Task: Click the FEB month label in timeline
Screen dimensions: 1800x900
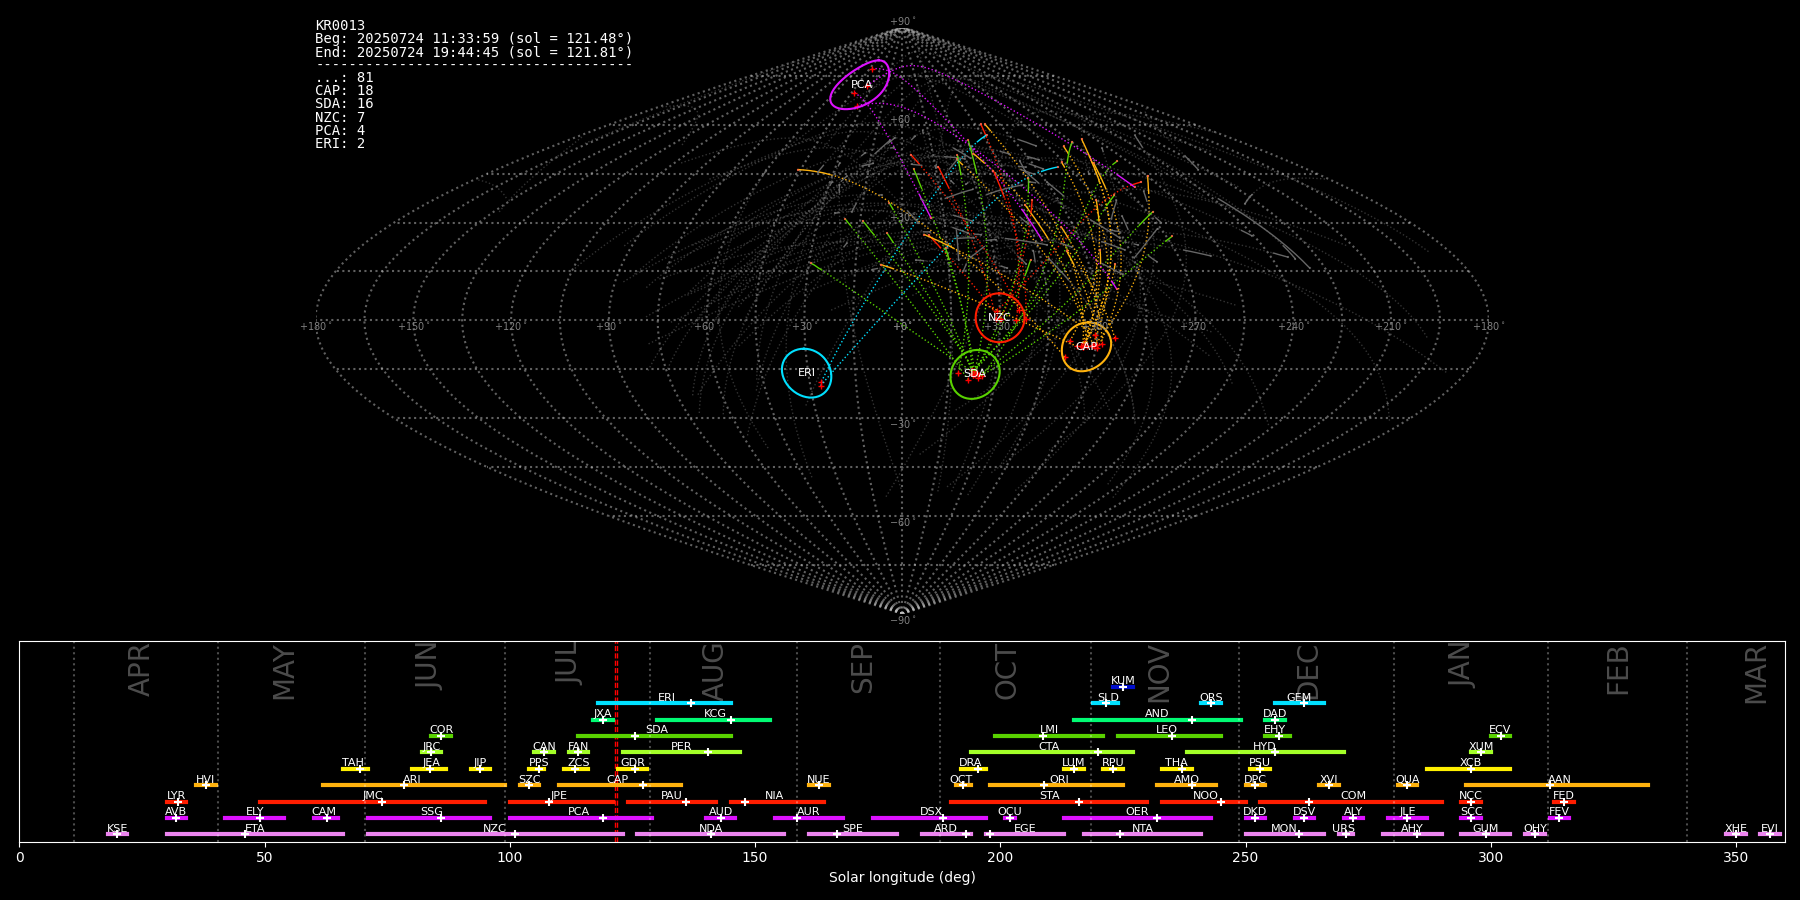Action: [x=1618, y=671]
